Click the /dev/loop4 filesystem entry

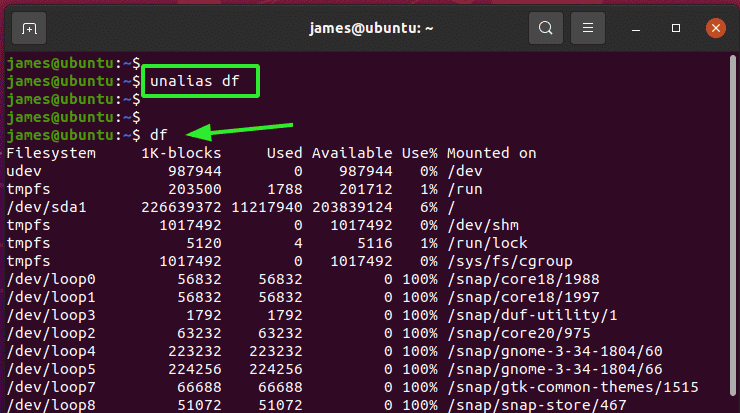coord(51,352)
